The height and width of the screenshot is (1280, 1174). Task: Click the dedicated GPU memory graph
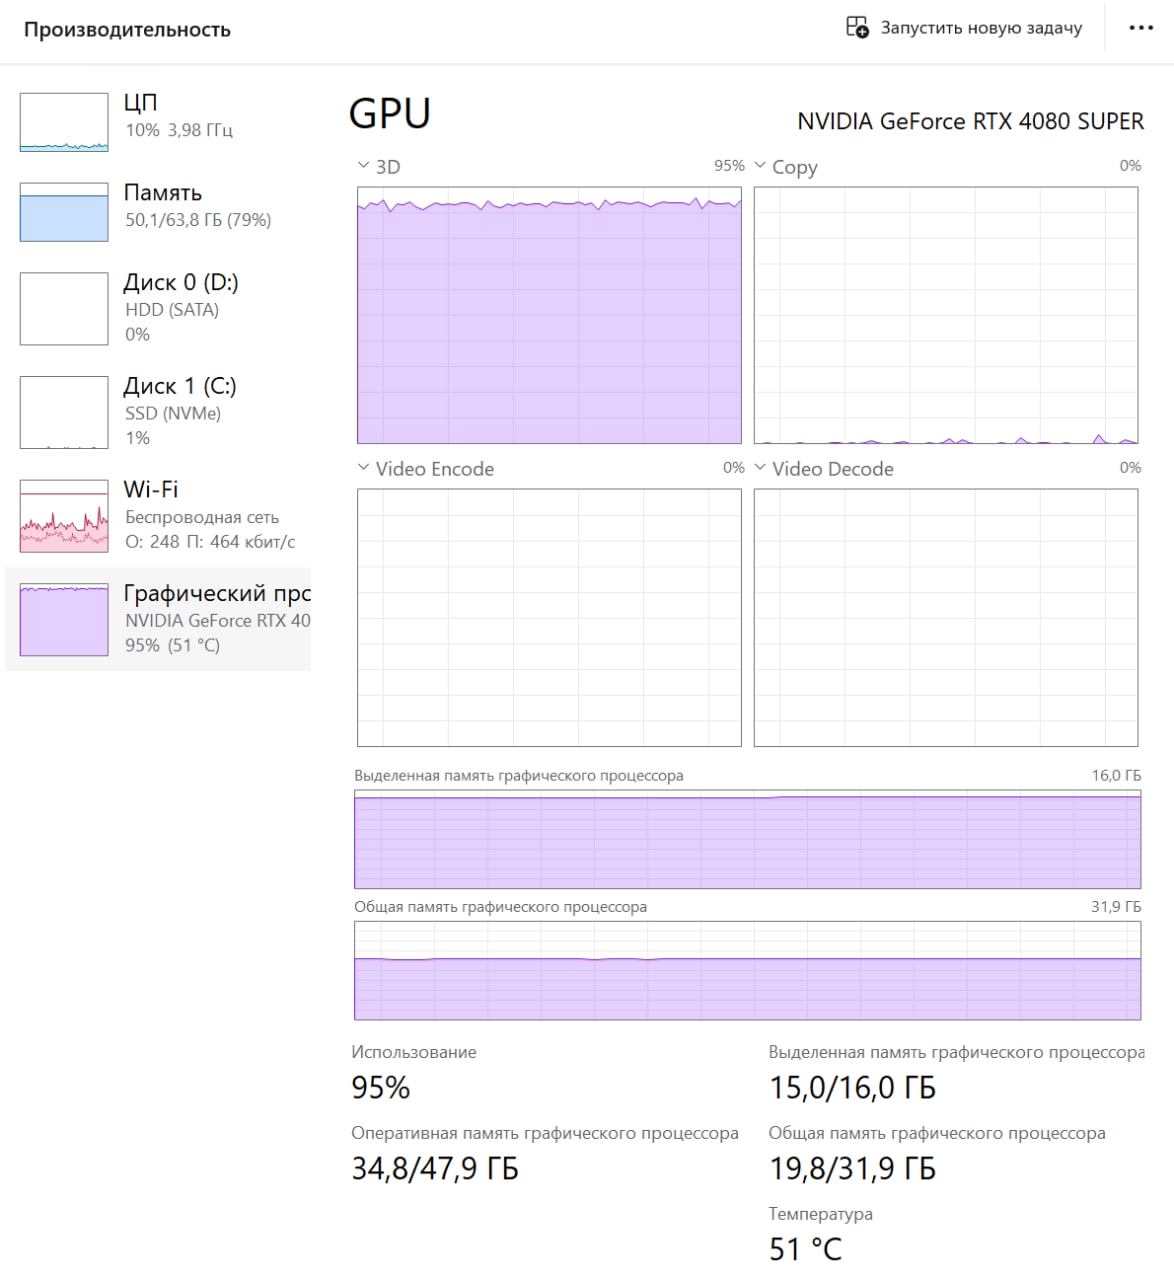[747, 839]
